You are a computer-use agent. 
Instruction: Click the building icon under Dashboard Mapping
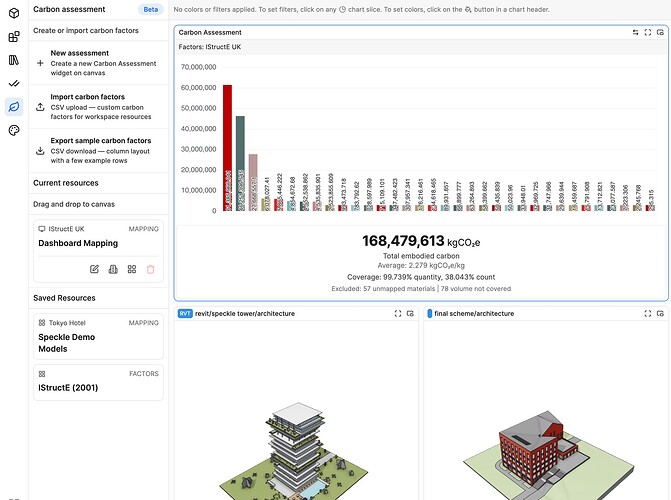point(113,269)
